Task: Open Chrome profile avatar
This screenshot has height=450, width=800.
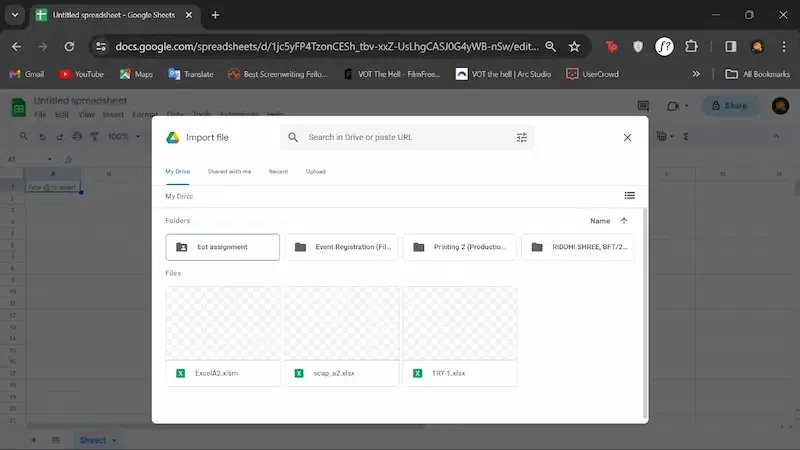Action: click(757, 46)
